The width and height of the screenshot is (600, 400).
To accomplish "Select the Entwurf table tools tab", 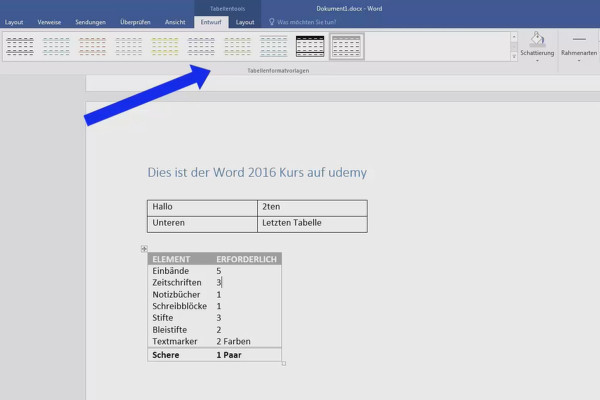I will [x=211, y=22].
